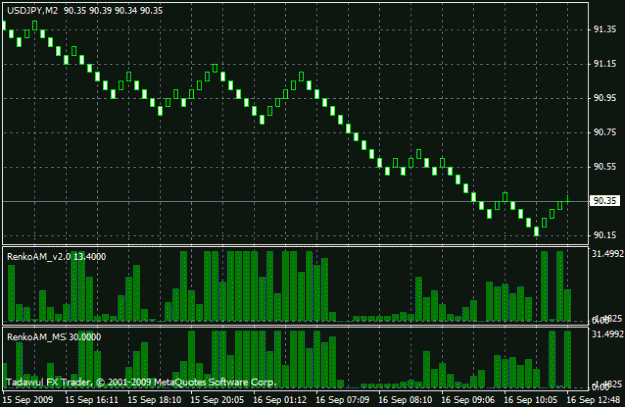Viewport: 625px width, 407px height.
Task: Click the 16 Sep 01:12 time label
Action: click(280, 399)
